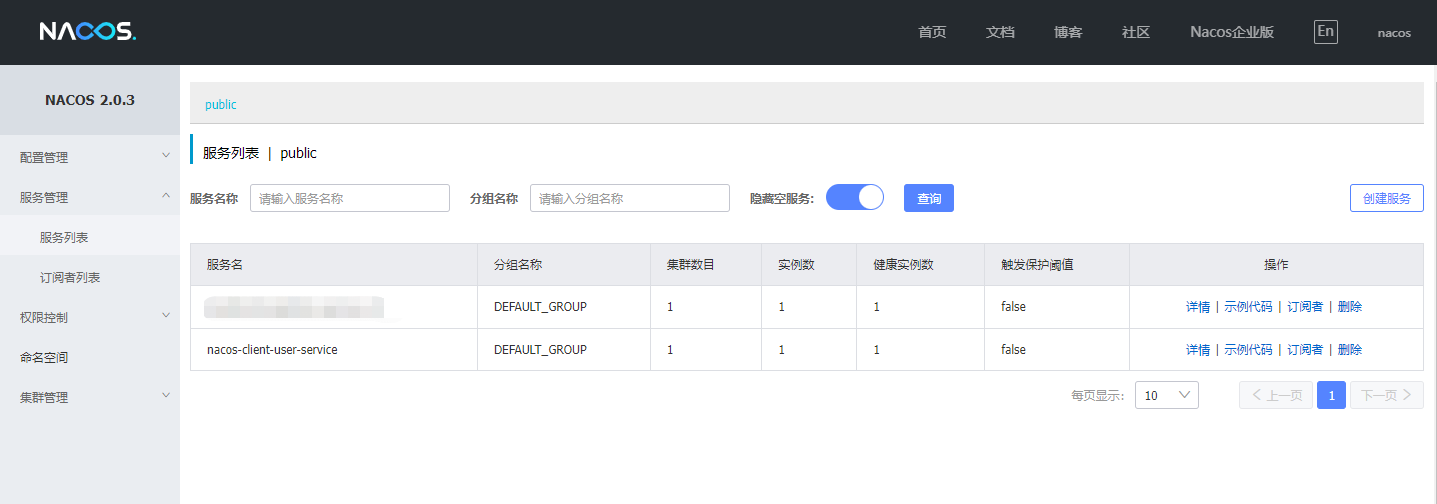The width and height of the screenshot is (1437, 504).
Task: Click the NACOS logo
Action: point(88,32)
